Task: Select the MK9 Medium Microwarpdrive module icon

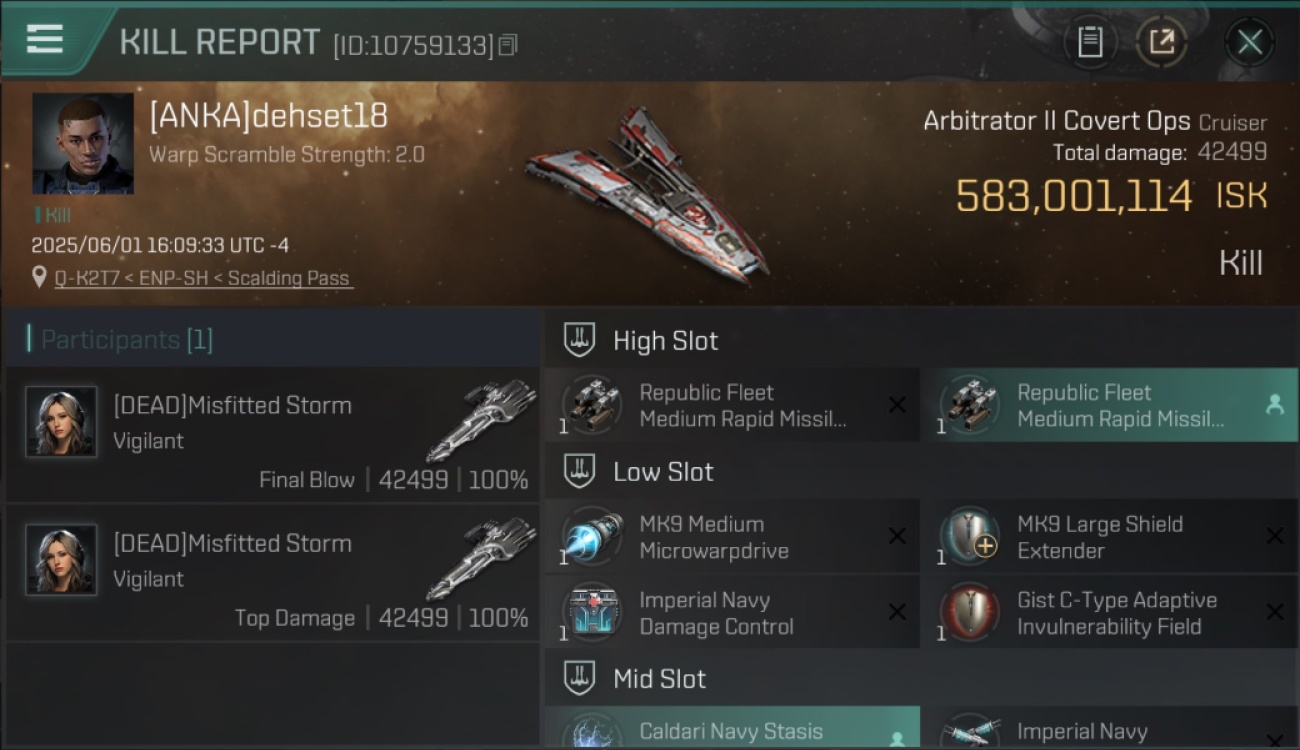Action: [x=592, y=537]
